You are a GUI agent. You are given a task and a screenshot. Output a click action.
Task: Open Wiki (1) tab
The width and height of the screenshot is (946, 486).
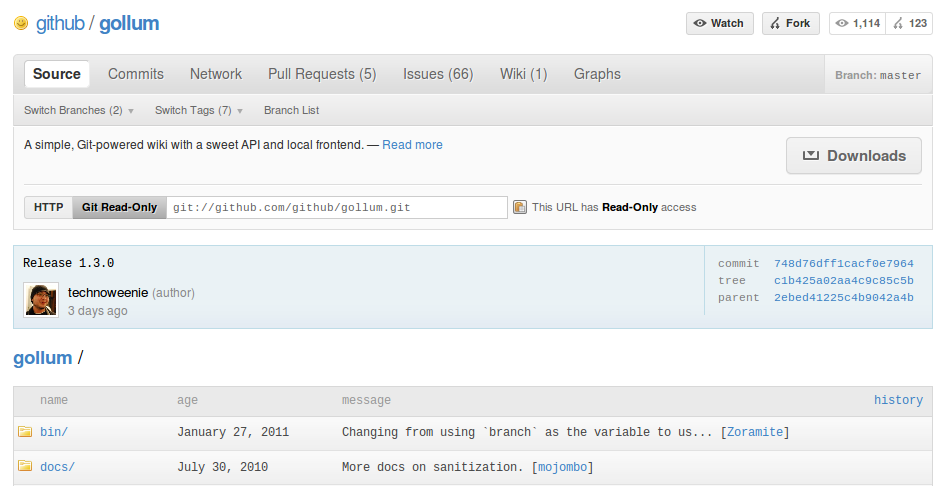click(x=524, y=74)
